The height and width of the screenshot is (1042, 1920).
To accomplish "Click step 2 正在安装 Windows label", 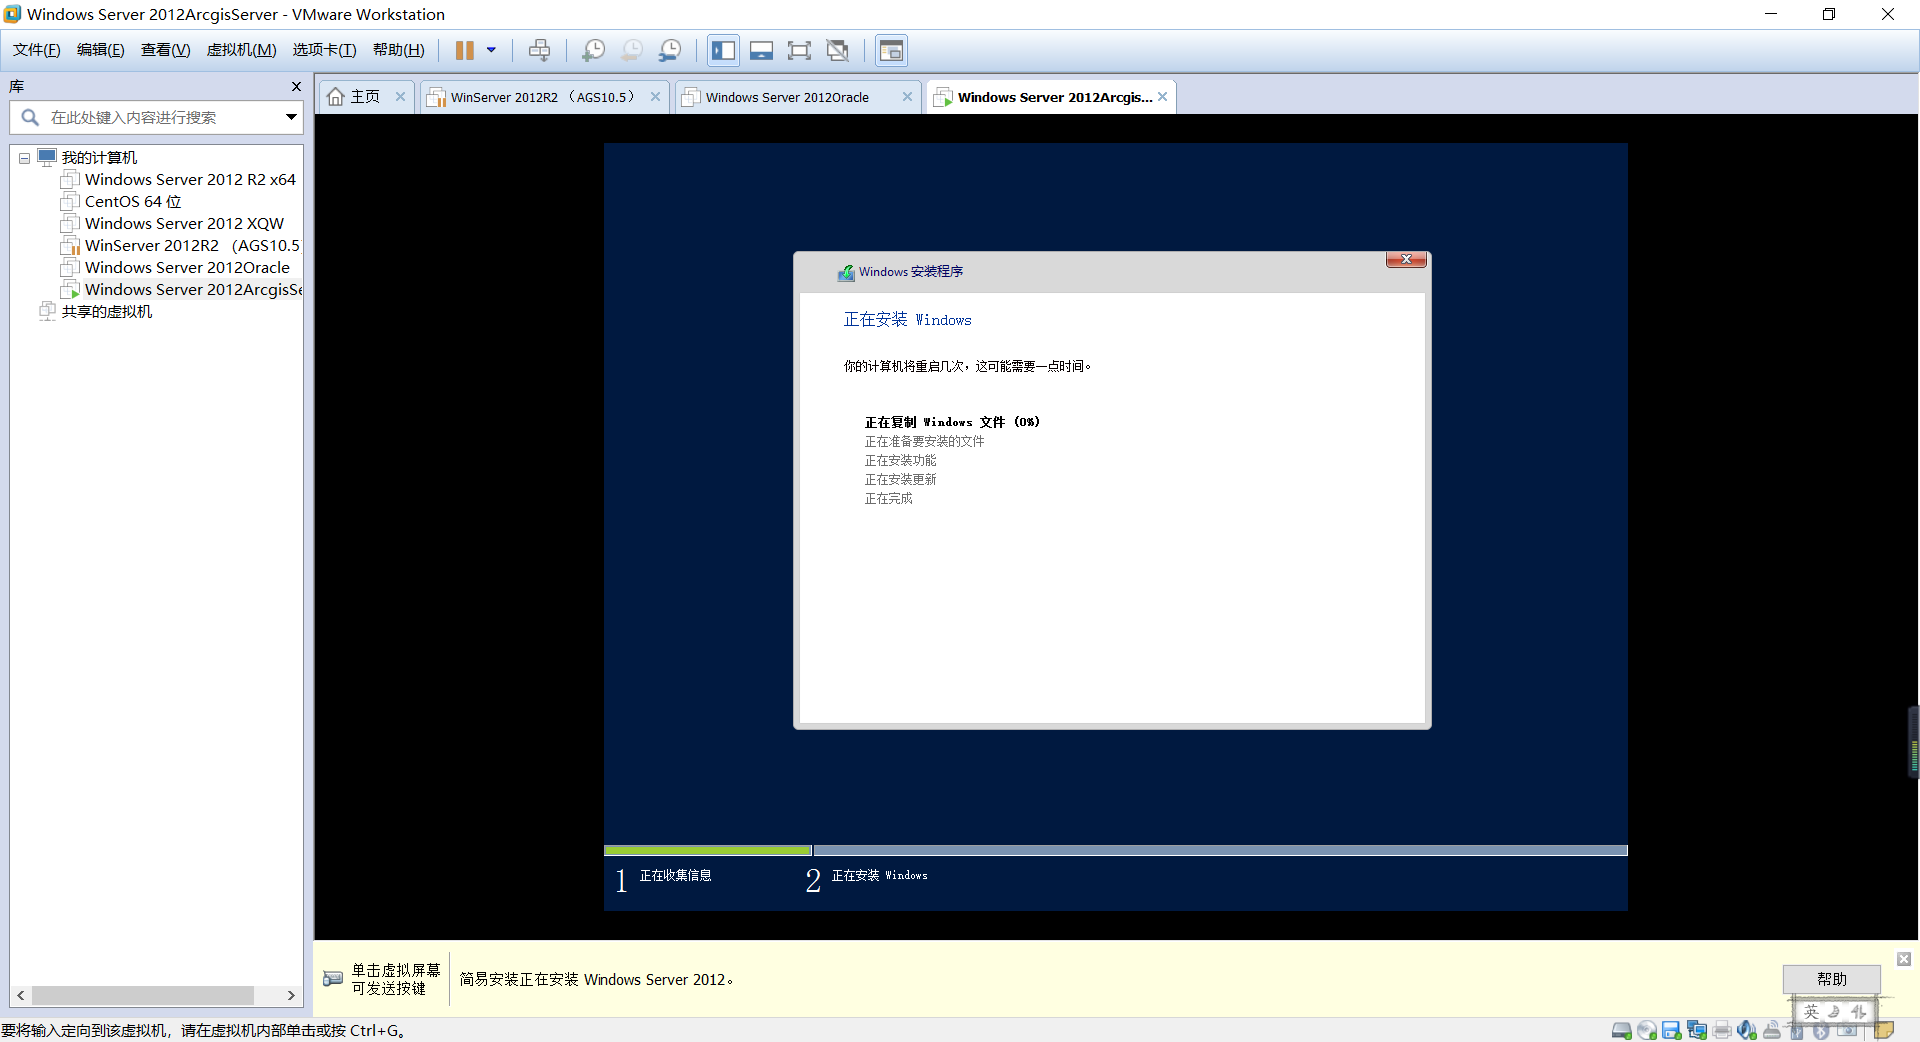I will tap(880, 876).
